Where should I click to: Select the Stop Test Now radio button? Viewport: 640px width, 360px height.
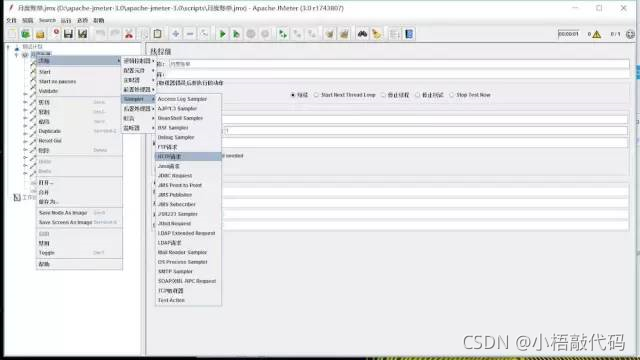click(451, 95)
